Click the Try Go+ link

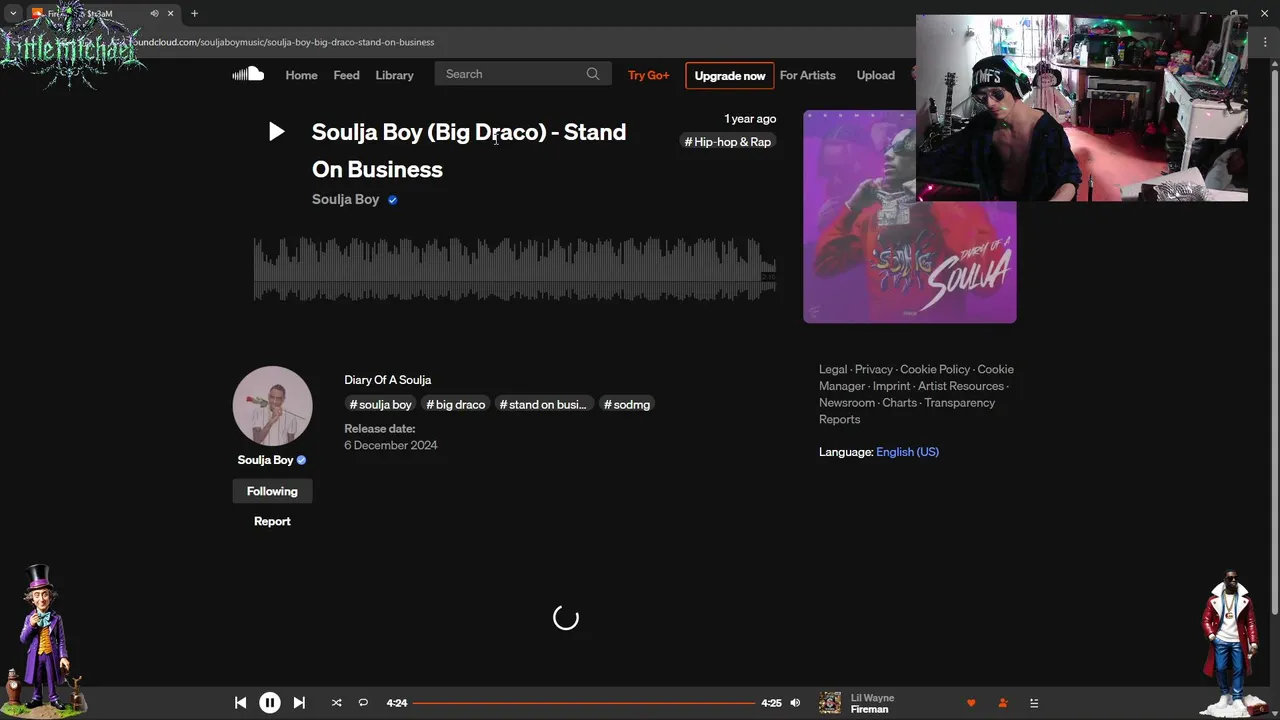[x=648, y=75]
